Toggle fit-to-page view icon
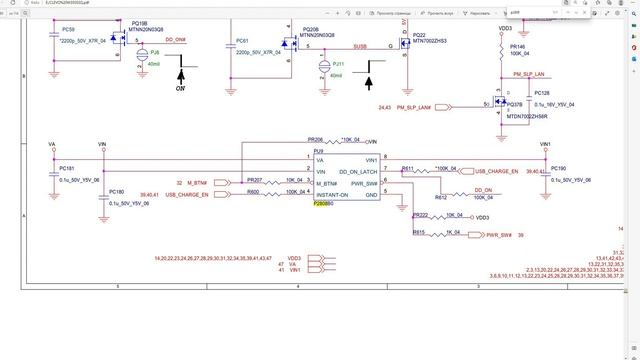This screenshot has height=360, width=640. 358,13
